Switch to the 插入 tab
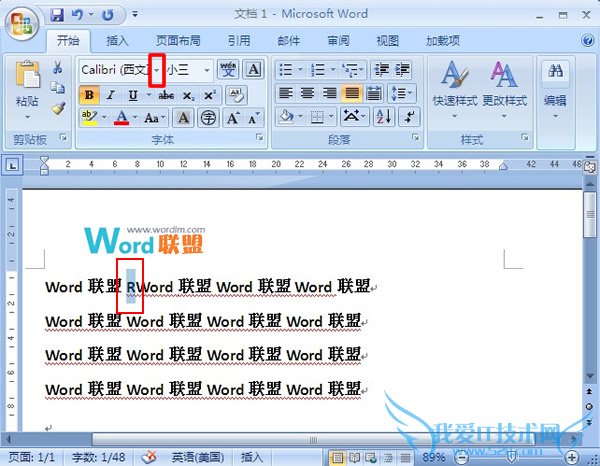Viewport: 600px width, 466px height. [117, 41]
